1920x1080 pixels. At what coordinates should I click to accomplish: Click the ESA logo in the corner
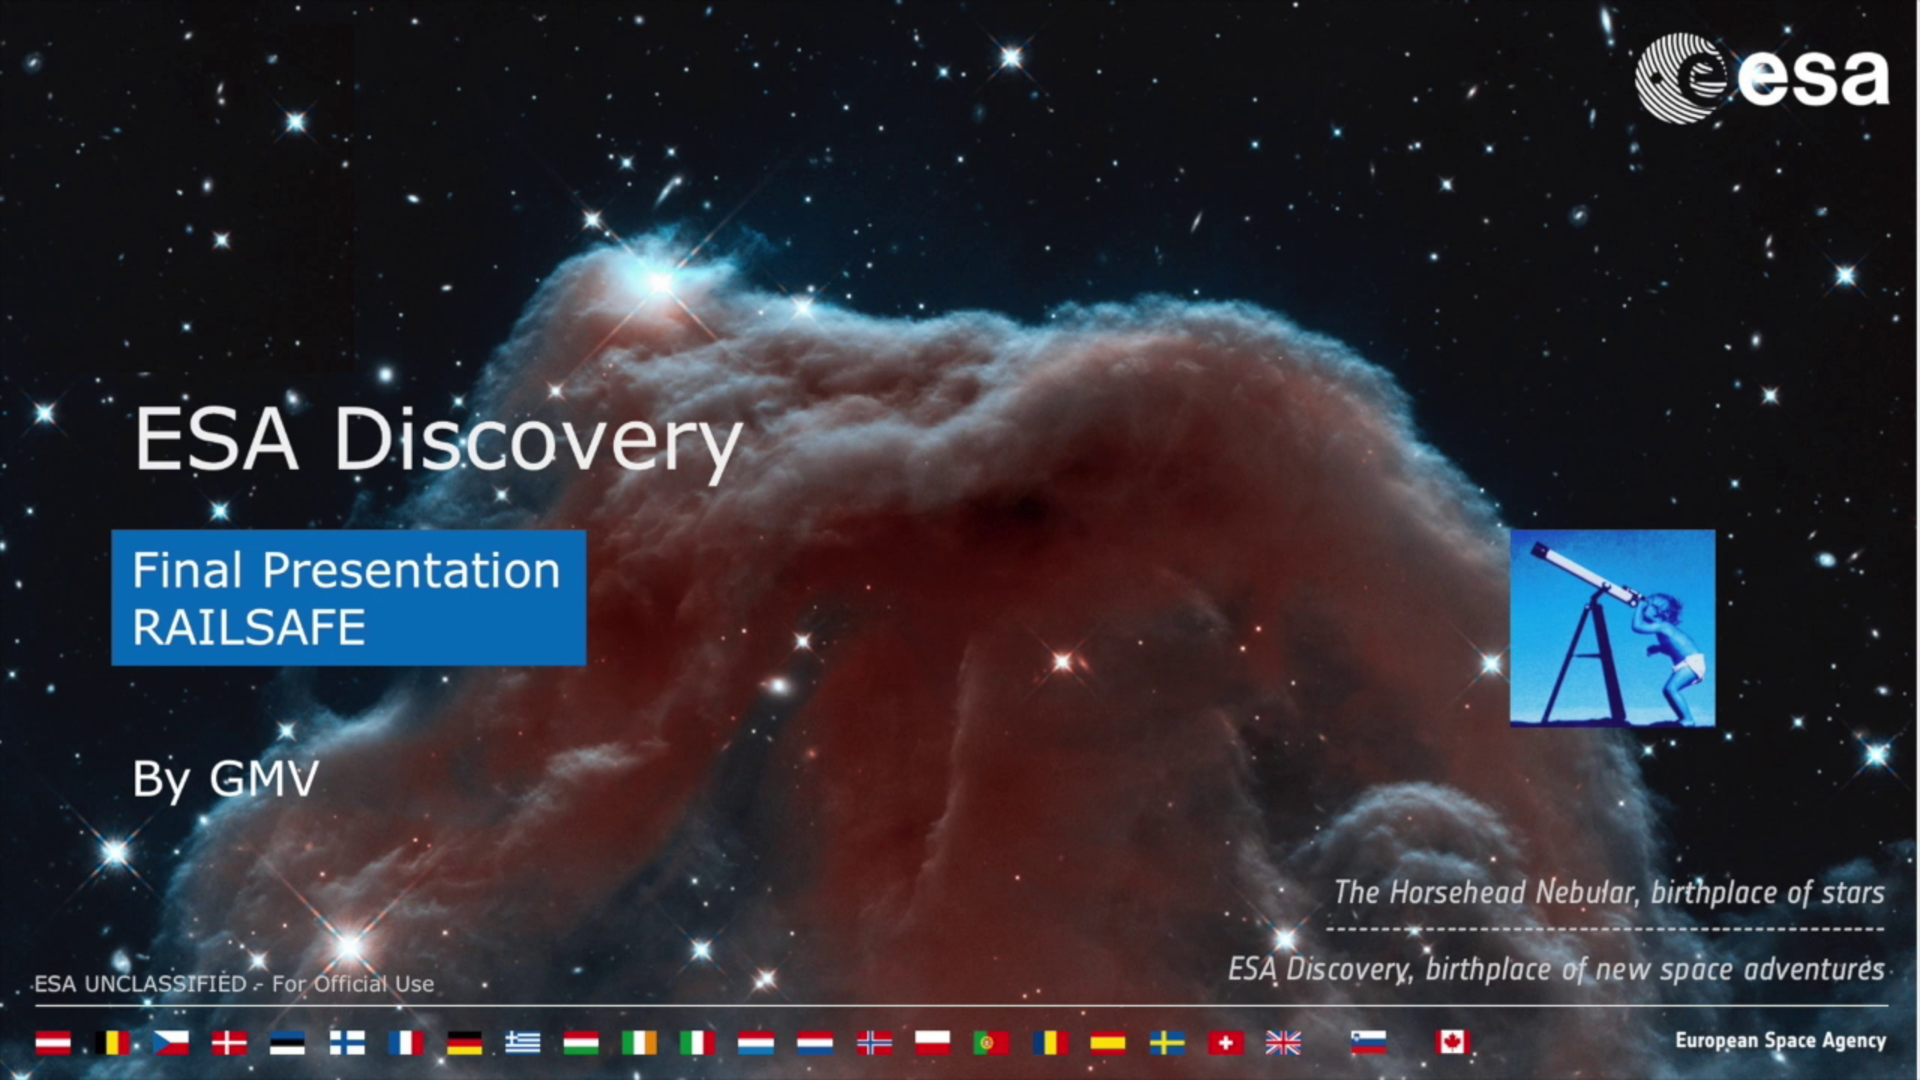pyautogui.click(x=1762, y=78)
